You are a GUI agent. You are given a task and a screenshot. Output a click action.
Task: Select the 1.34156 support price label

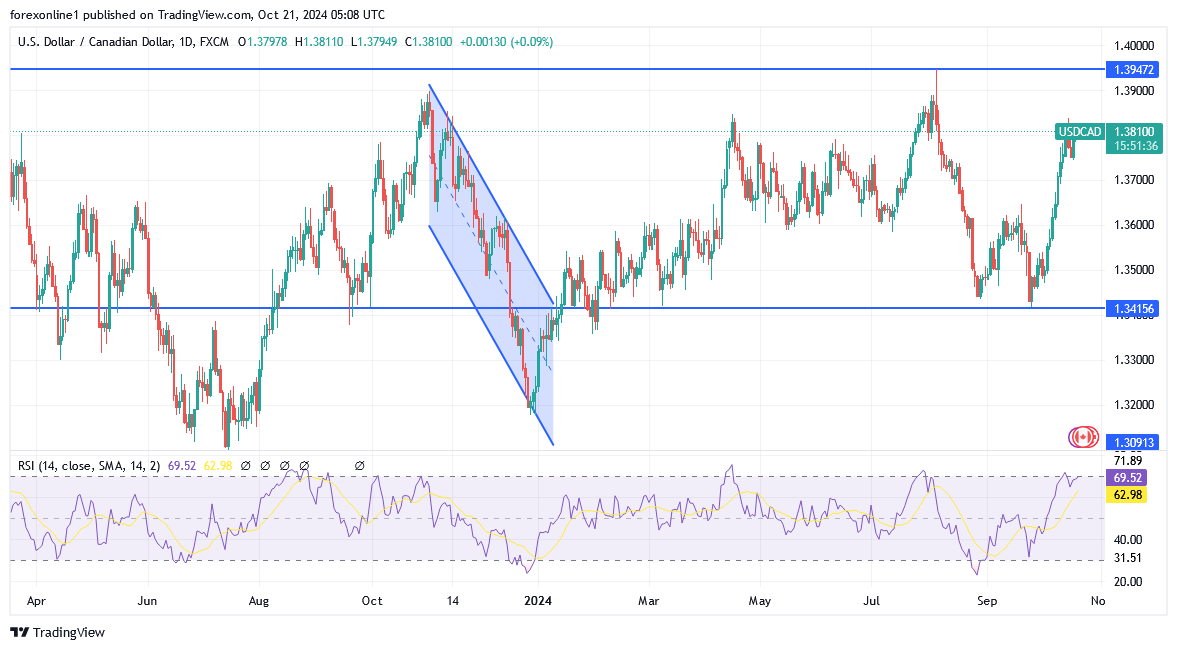[x=1132, y=308]
